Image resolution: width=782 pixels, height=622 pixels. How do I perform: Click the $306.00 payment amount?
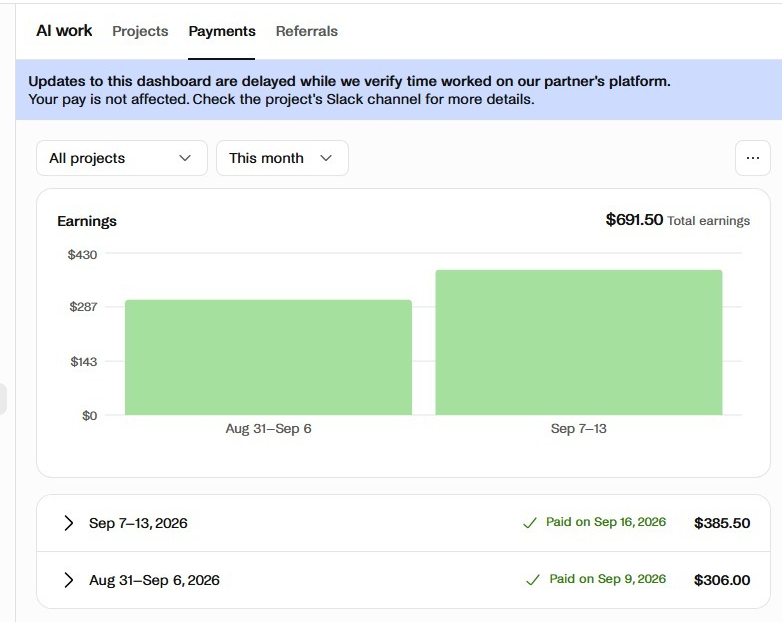coord(722,580)
